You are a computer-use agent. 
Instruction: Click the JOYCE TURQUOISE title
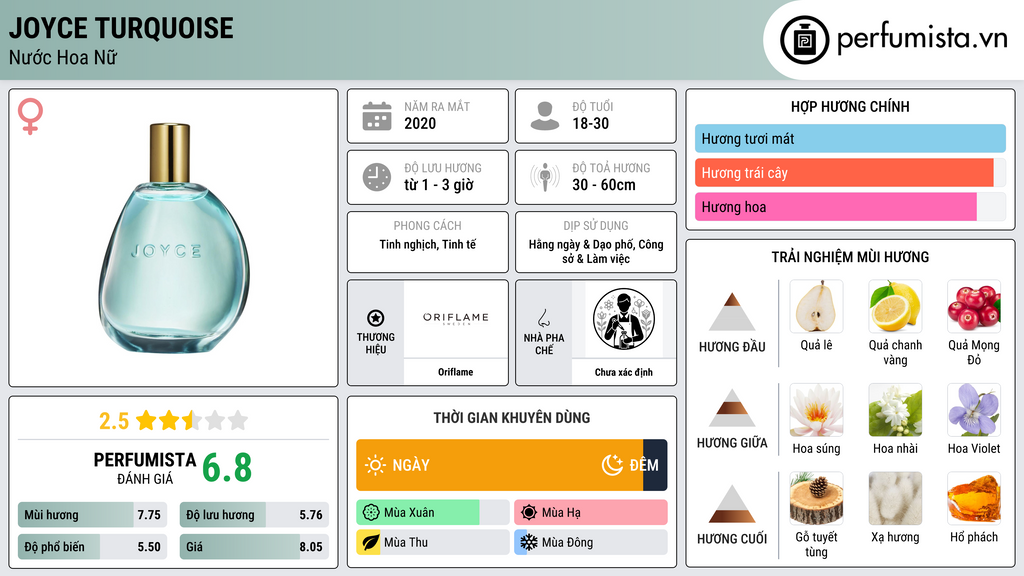pos(121,28)
